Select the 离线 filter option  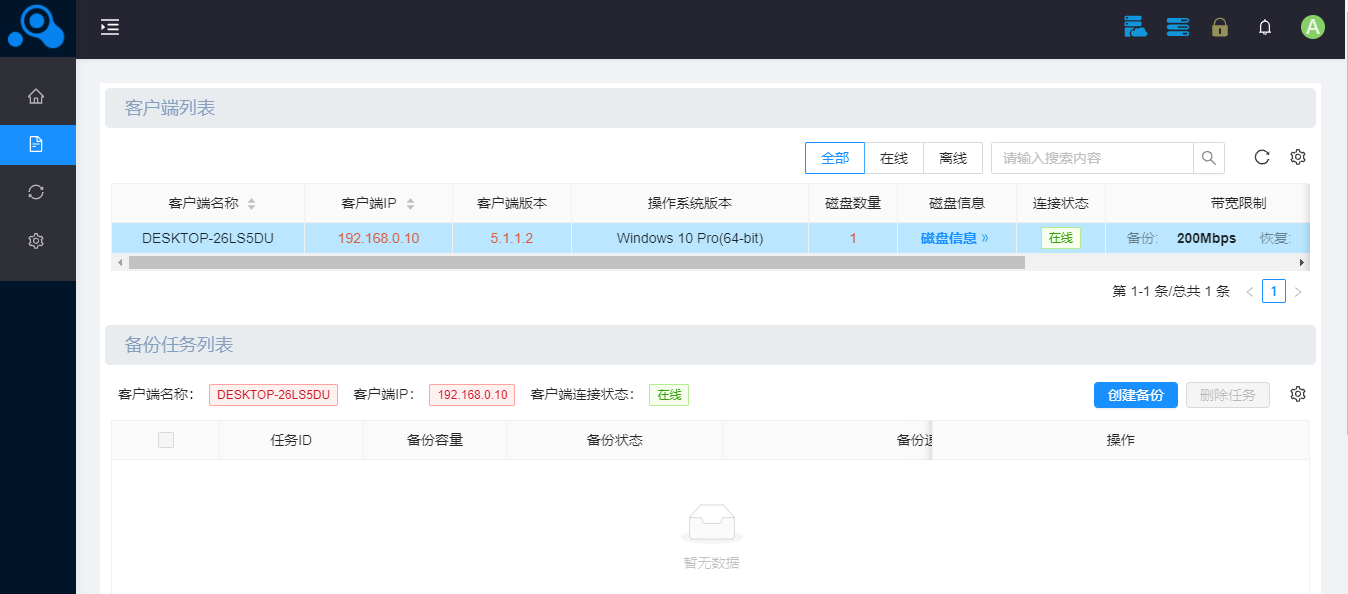[x=952, y=158]
